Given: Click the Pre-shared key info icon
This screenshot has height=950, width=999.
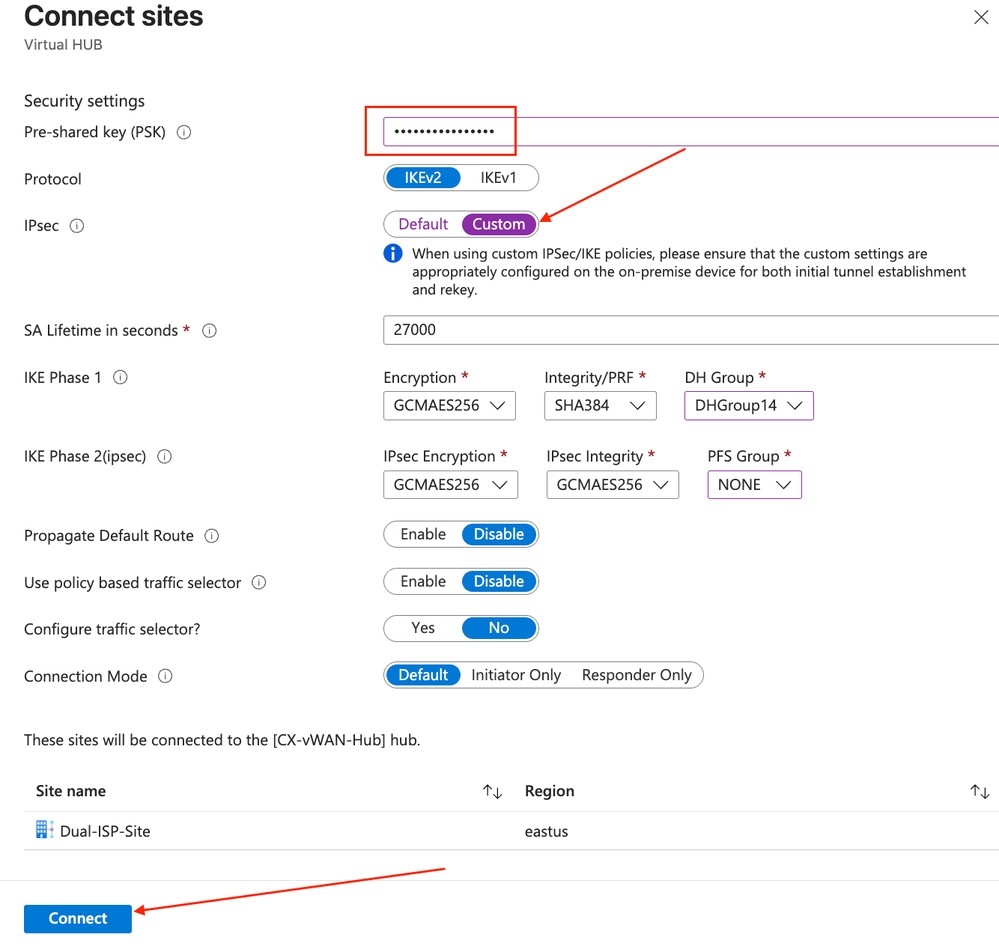Looking at the screenshot, I should coord(183,133).
